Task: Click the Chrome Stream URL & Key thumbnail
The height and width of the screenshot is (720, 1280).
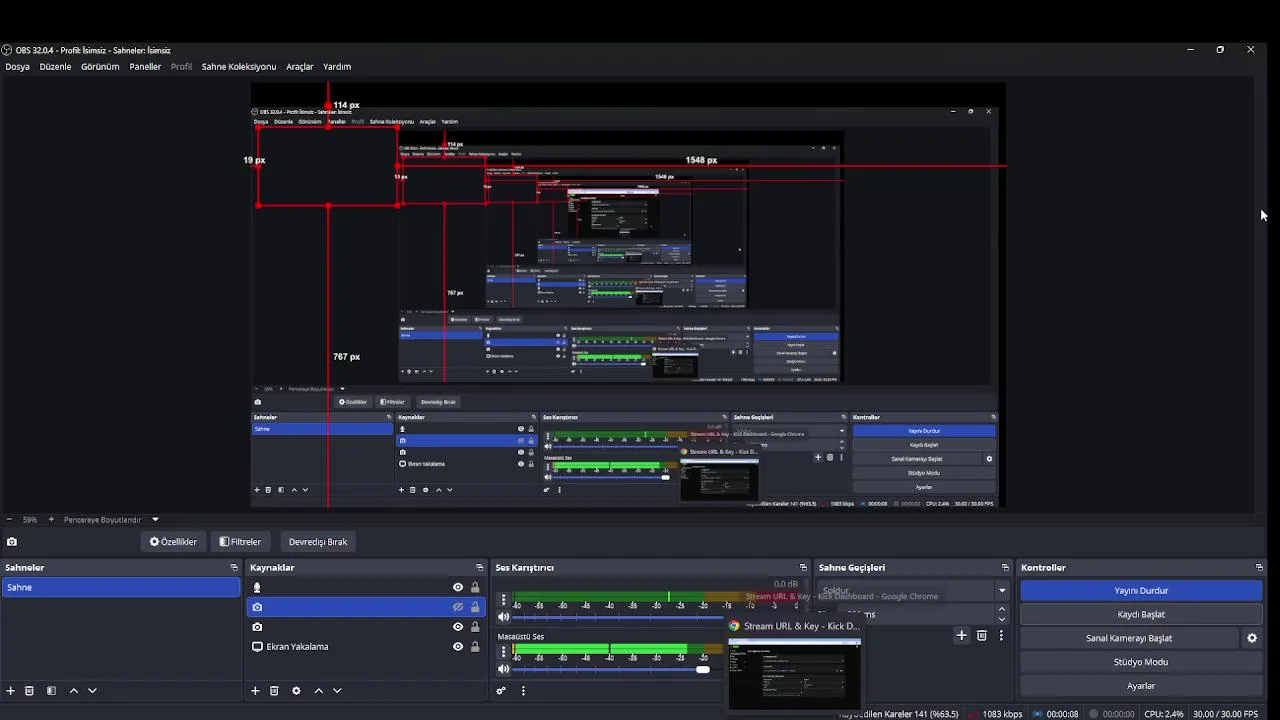Action: pyautogui.click(x=794, y=673)
